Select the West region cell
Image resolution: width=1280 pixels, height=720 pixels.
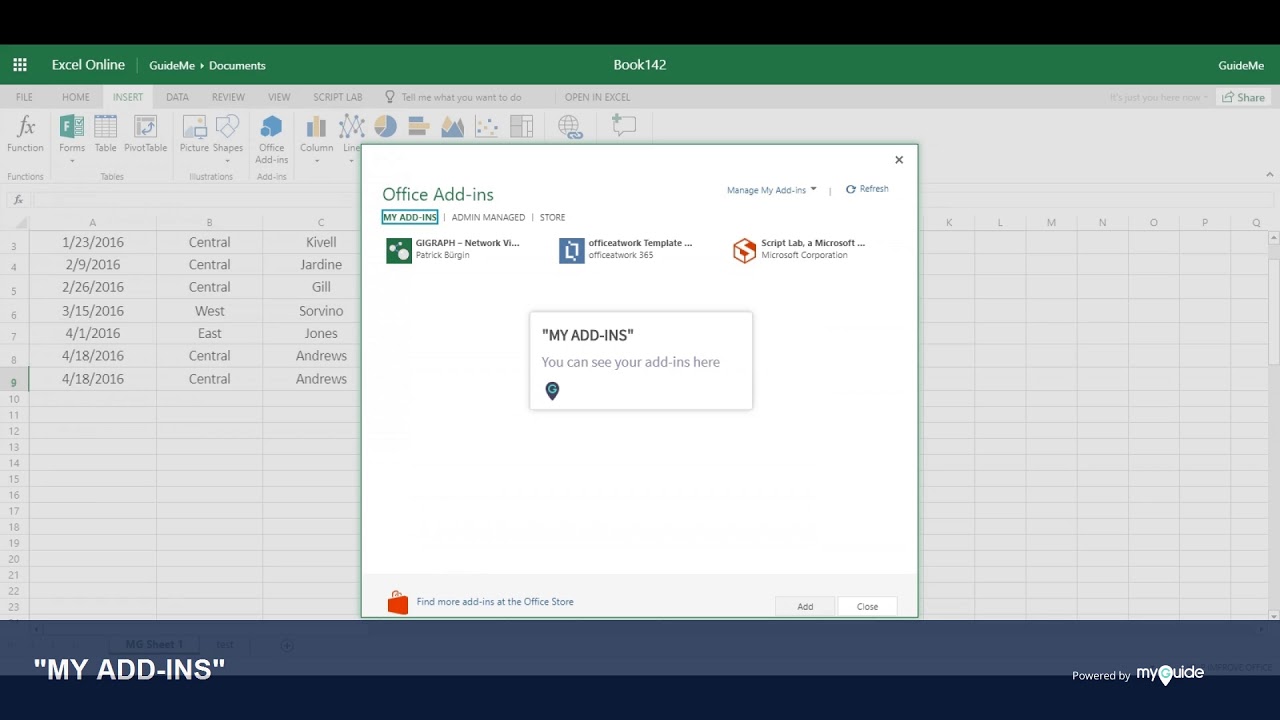tap(210, 311)
